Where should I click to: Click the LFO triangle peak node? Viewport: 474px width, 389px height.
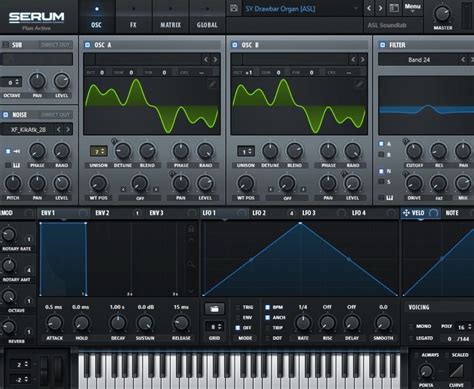tap(300, 223)
